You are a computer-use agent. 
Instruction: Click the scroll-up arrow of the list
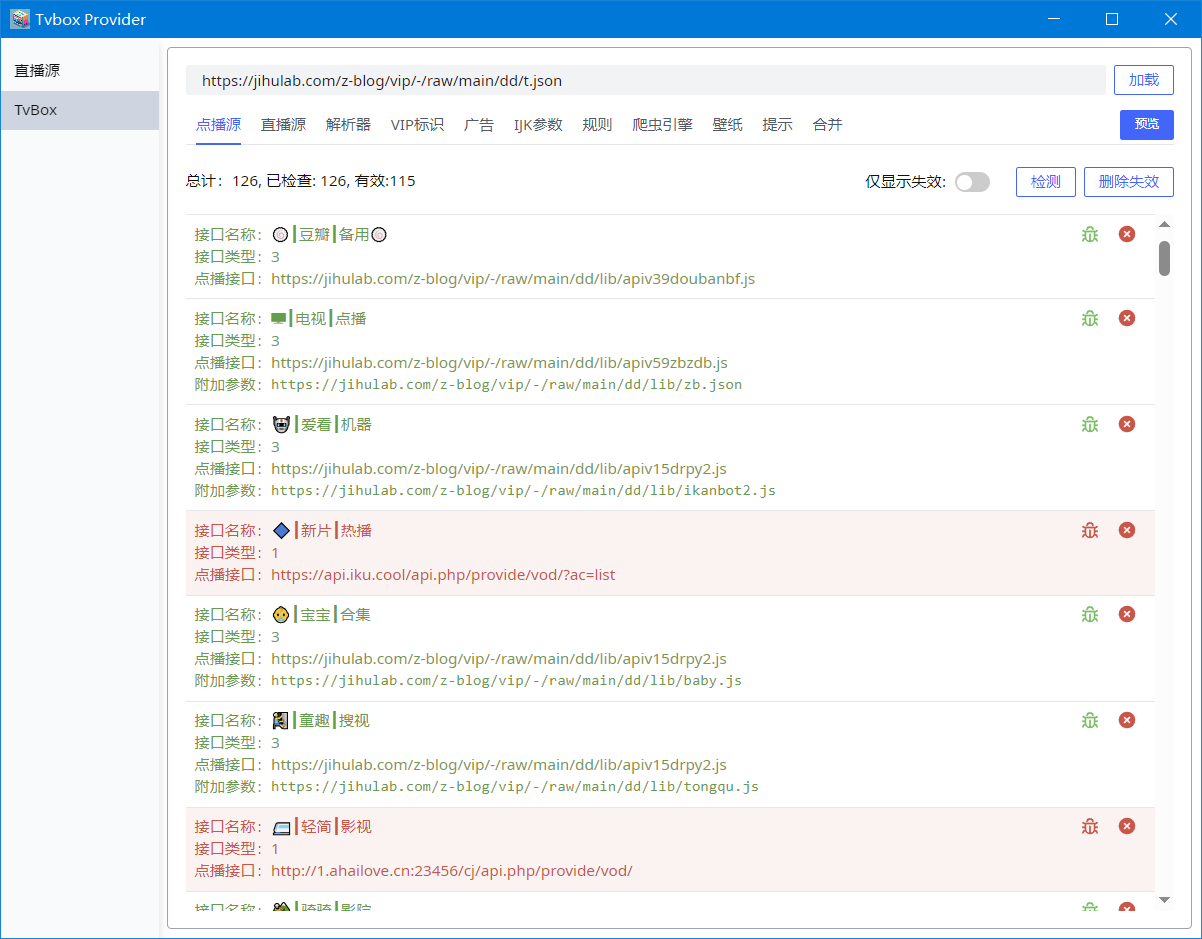(x=1164, y=224)
